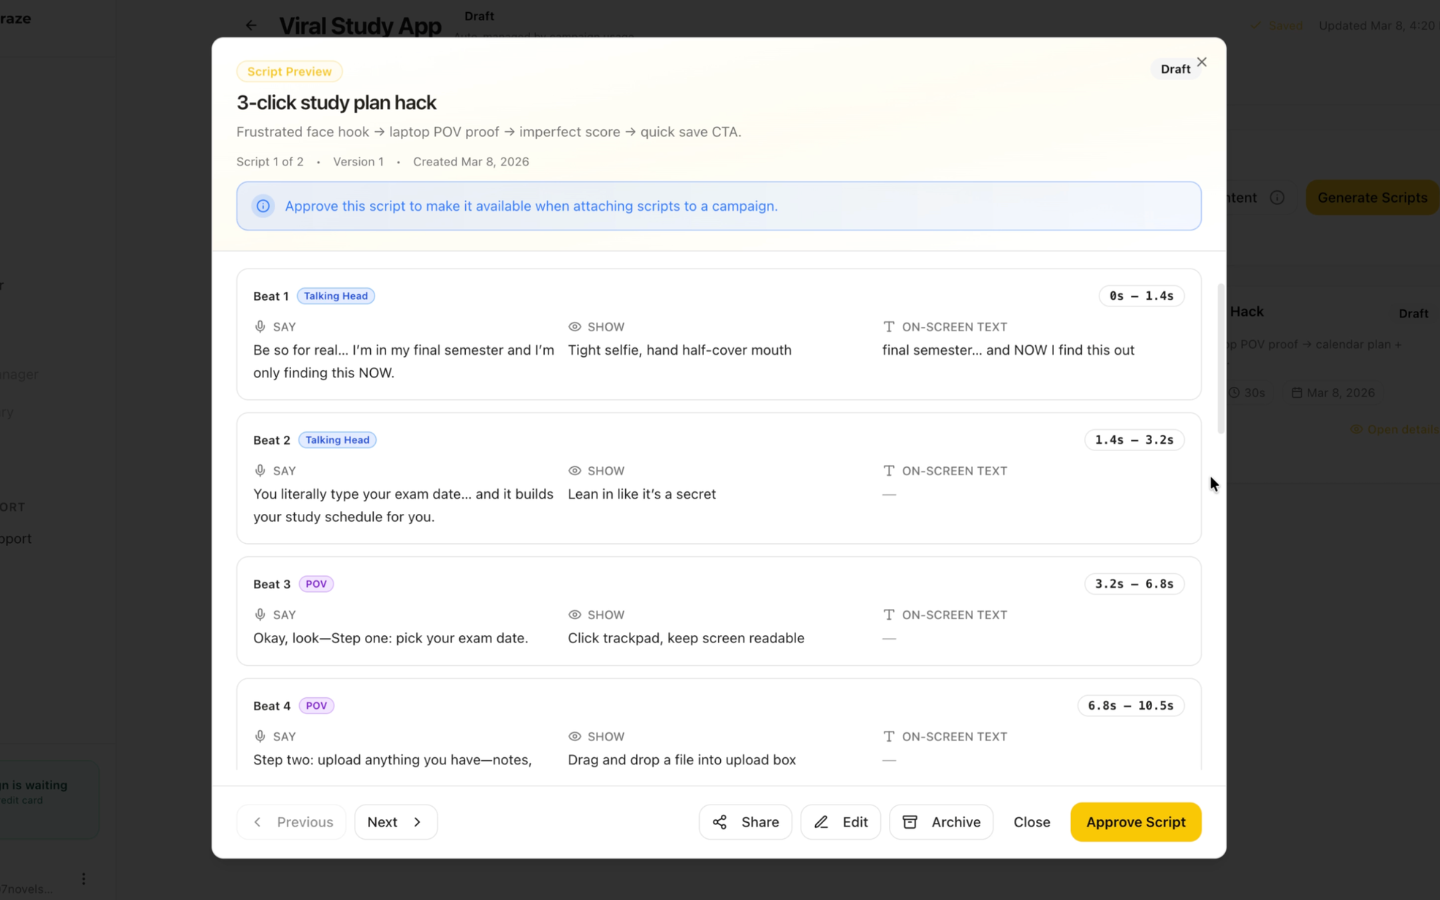The width and height of the screenshot is (1440, 900).
Task: Click the info icon beside Generate Scripts
Action: tap(1277, 197)
